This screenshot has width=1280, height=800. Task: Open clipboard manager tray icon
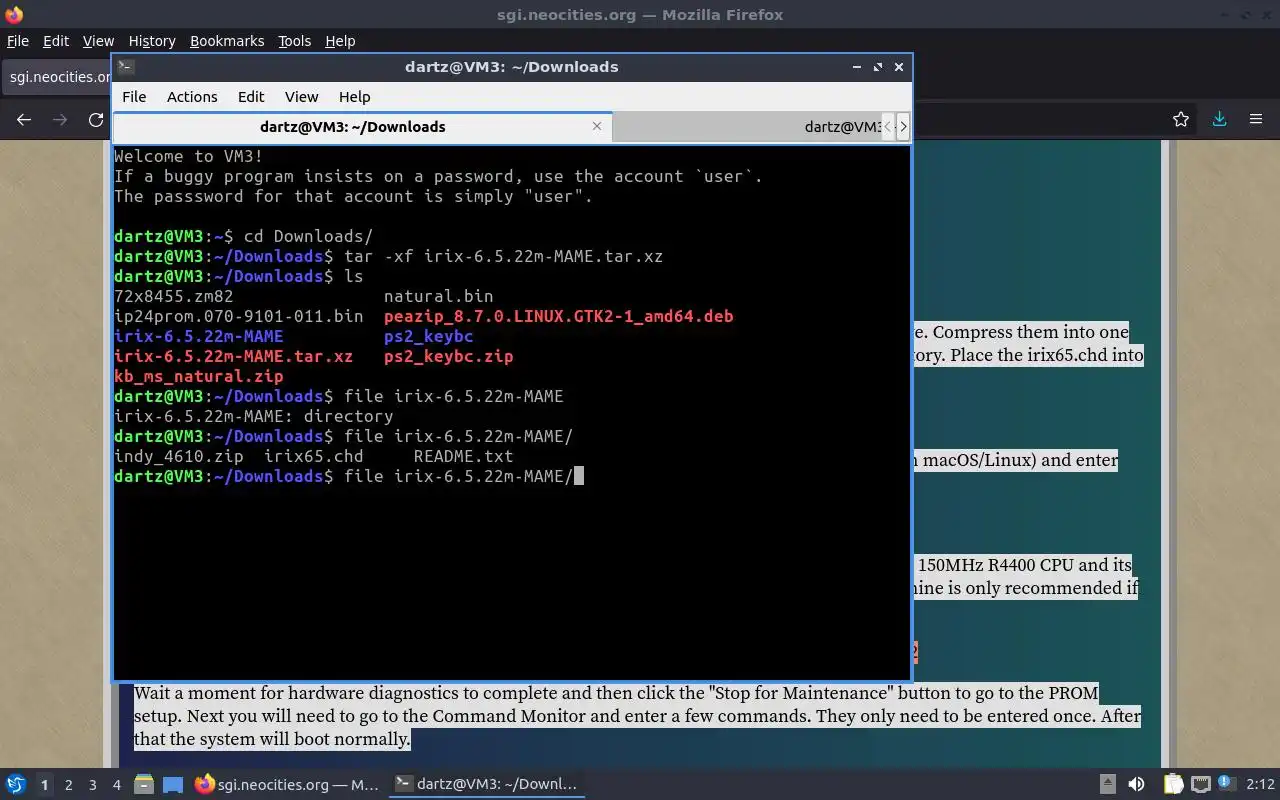1173,784
